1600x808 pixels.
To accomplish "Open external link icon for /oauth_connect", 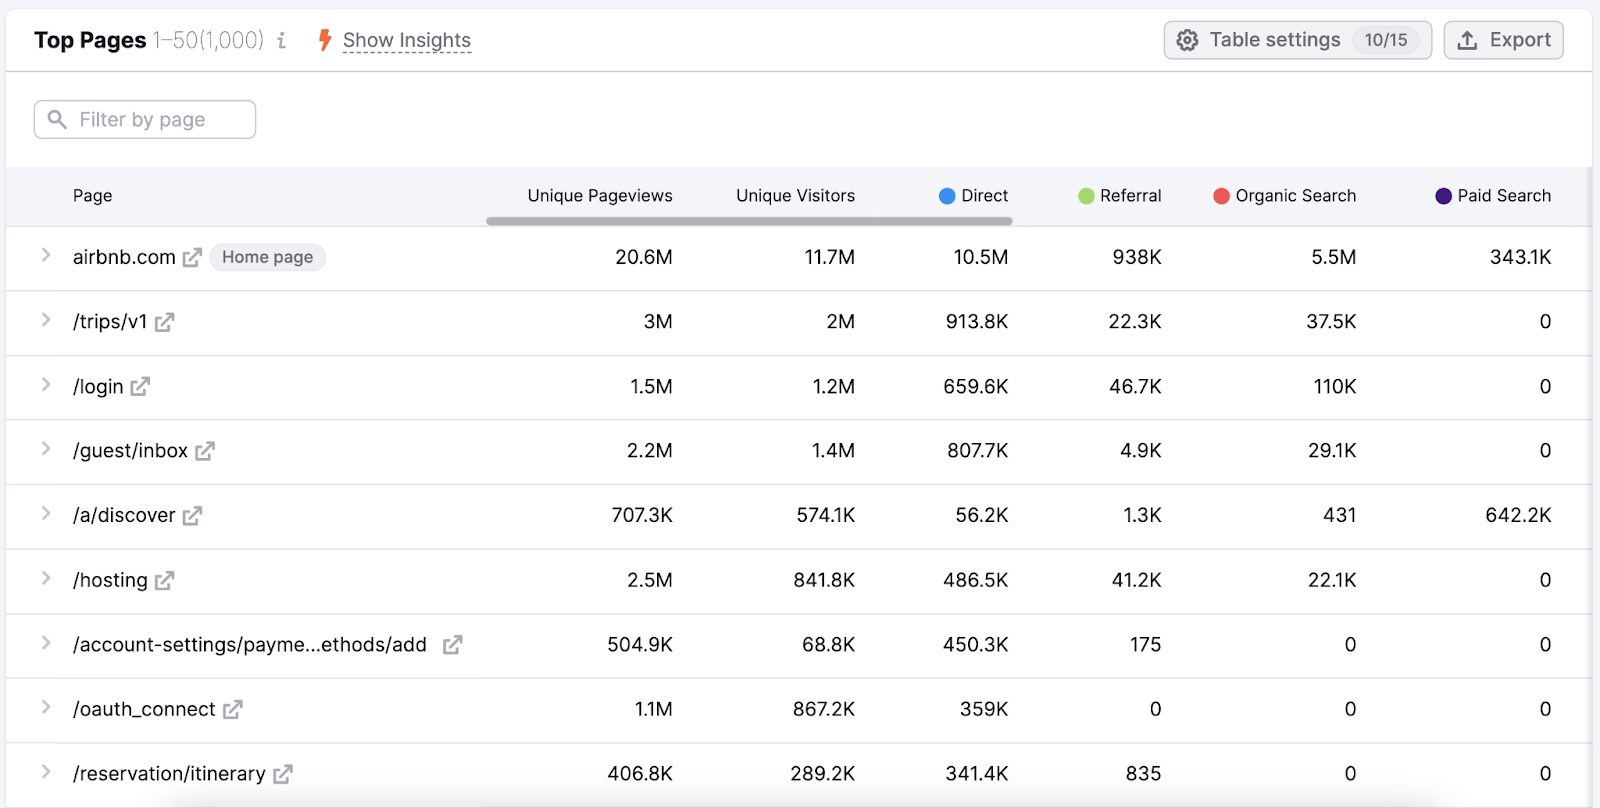I will [x=232, y=710].
